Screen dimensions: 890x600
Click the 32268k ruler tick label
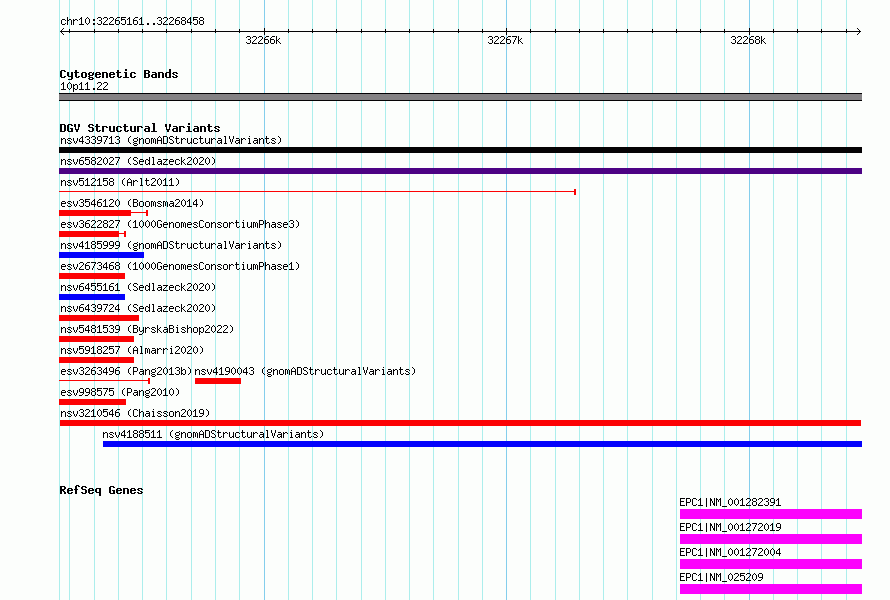click(x=748, y=40)
